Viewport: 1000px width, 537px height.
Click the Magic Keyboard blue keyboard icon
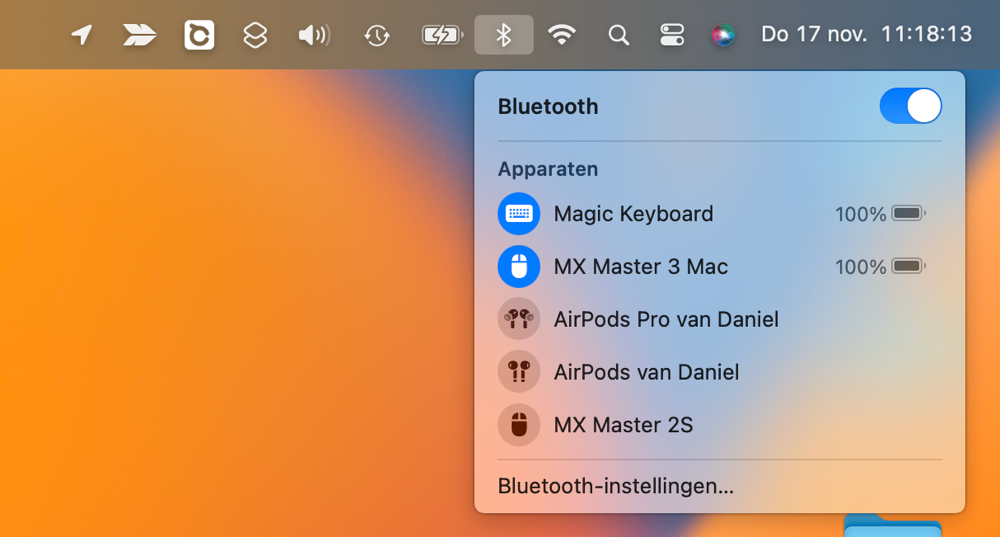click(518, 214)
